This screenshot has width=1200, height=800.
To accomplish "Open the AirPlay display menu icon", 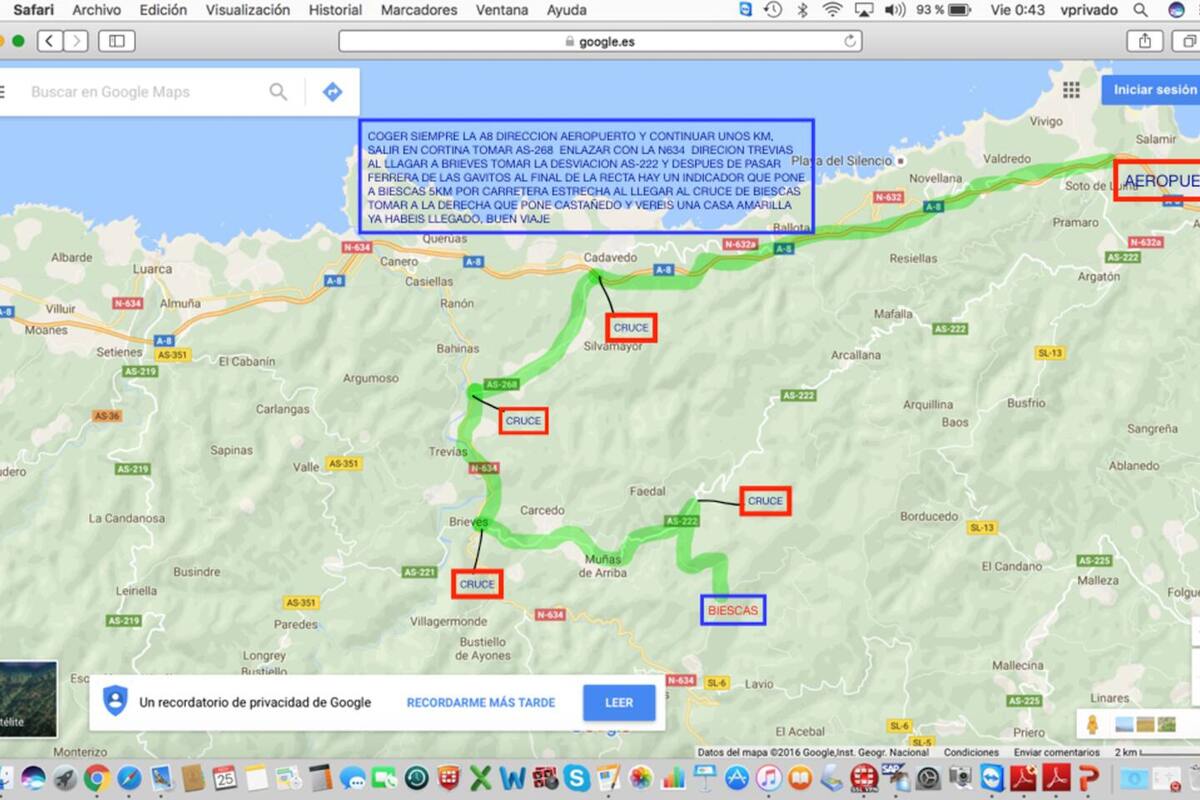I will click(864, 10).
